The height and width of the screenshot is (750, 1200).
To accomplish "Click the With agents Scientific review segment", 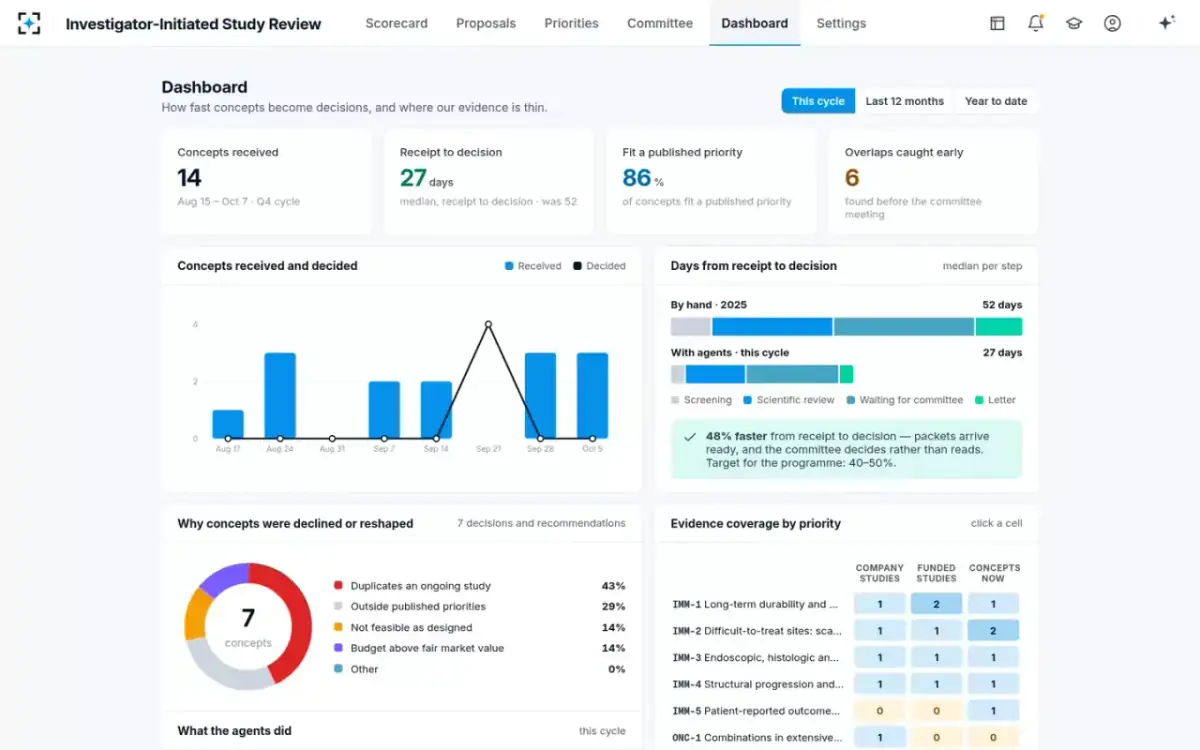I will (x=715, y=374).
